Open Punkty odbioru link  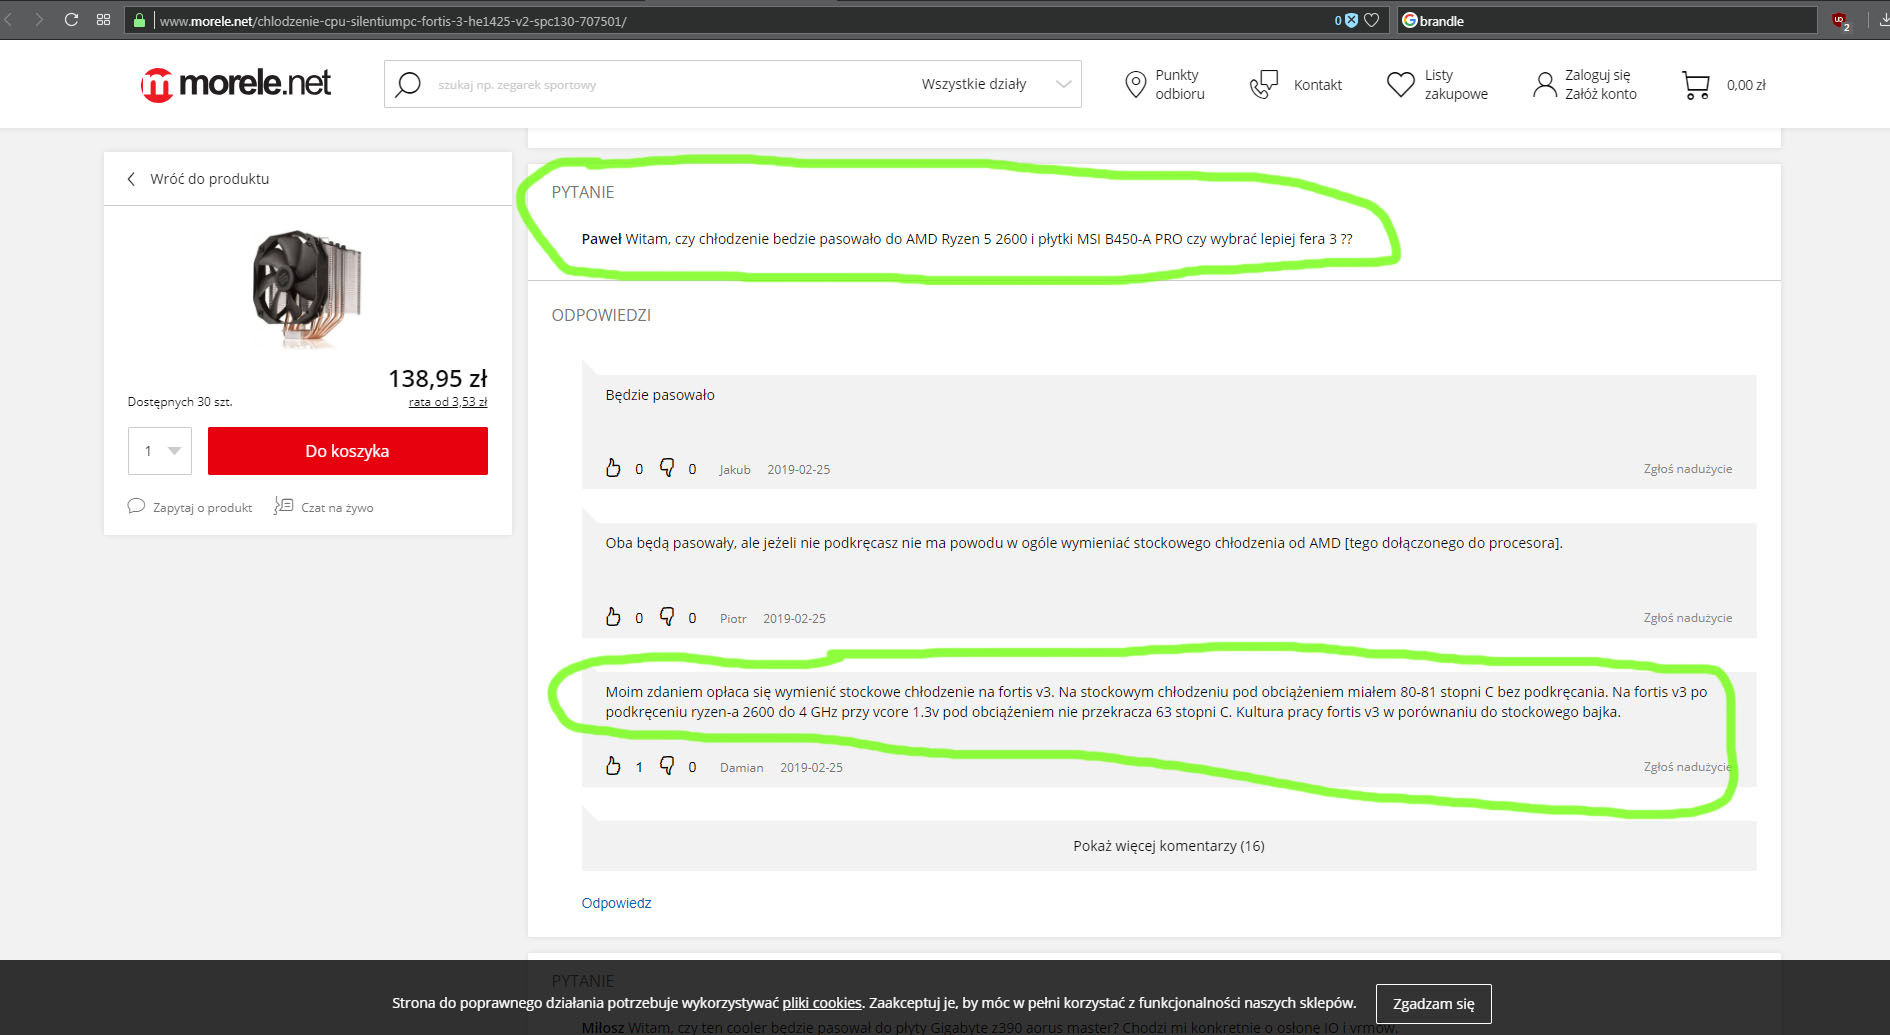[x=1180, y=84]
